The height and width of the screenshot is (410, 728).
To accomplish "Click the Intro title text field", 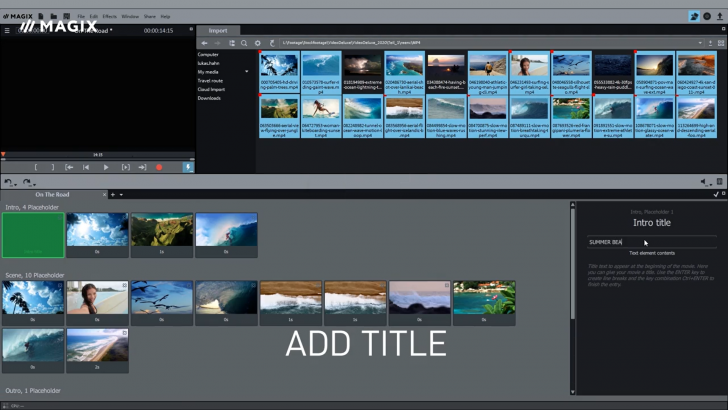I will point(651,242).
